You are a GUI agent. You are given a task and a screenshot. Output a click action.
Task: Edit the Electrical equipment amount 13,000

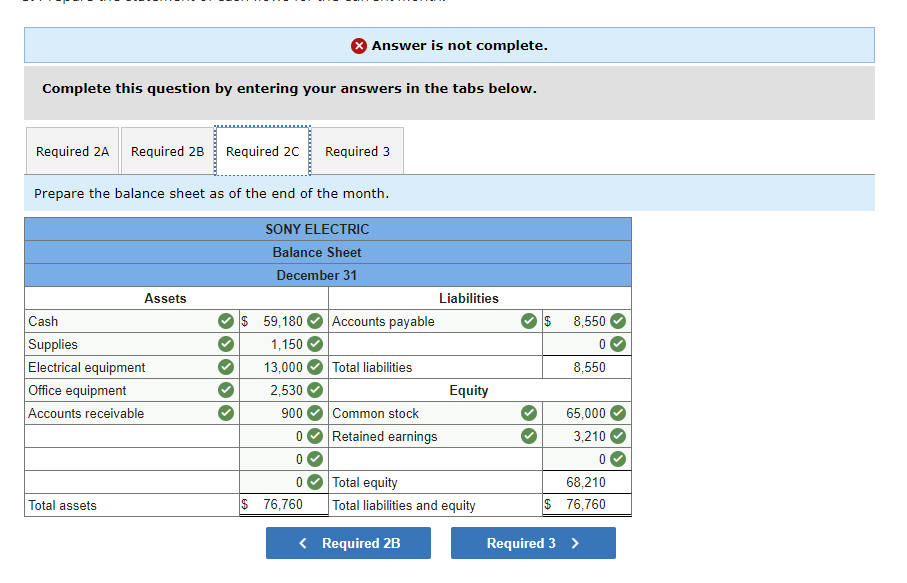[x=283, y=367]
